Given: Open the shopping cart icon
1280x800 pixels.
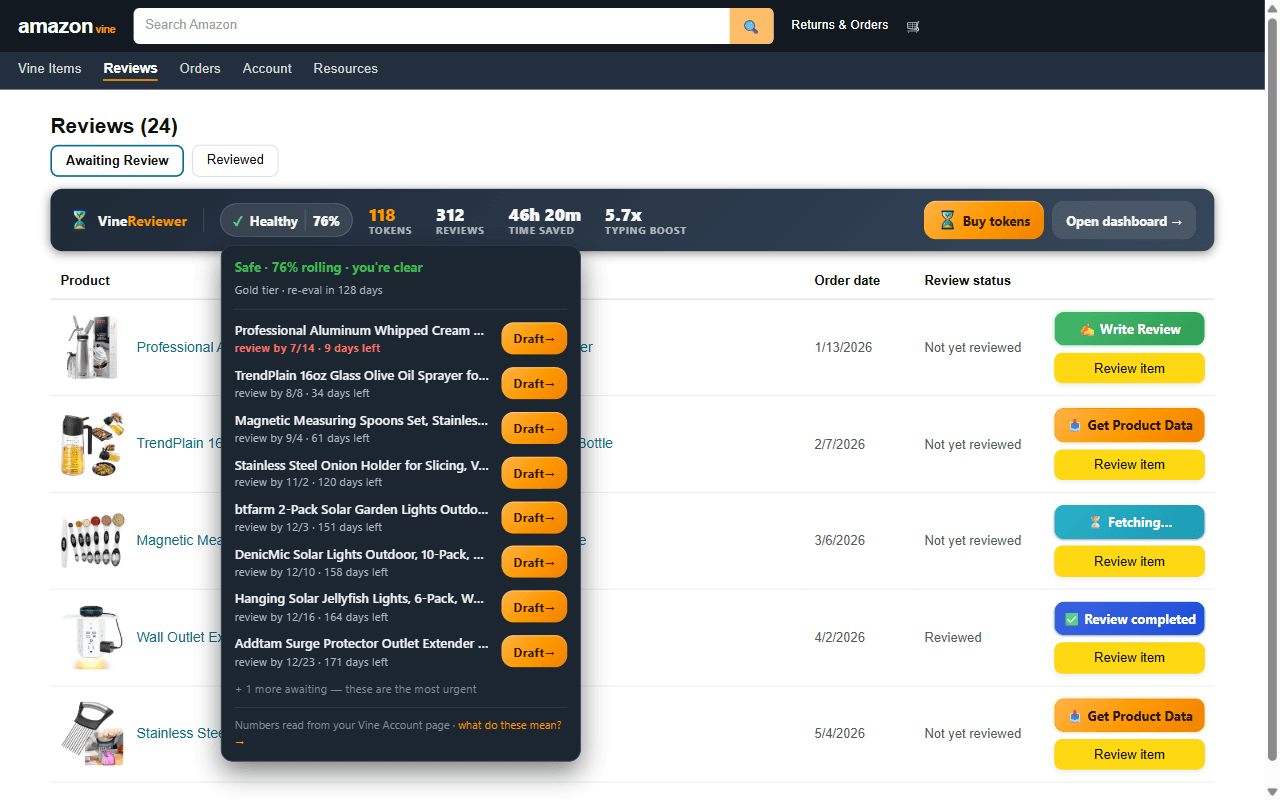Looking at the screenshot, I should point(912,26).
